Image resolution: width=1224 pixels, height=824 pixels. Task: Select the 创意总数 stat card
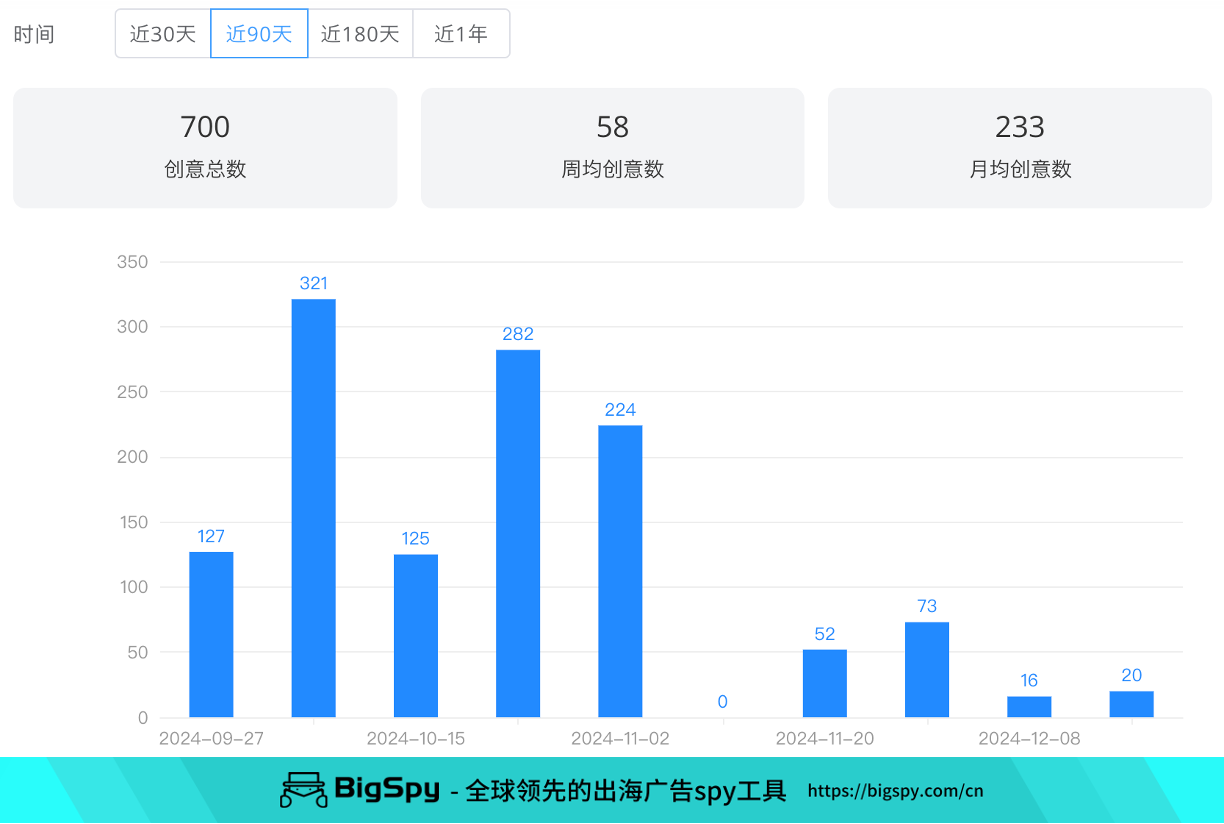coord(204,148)
